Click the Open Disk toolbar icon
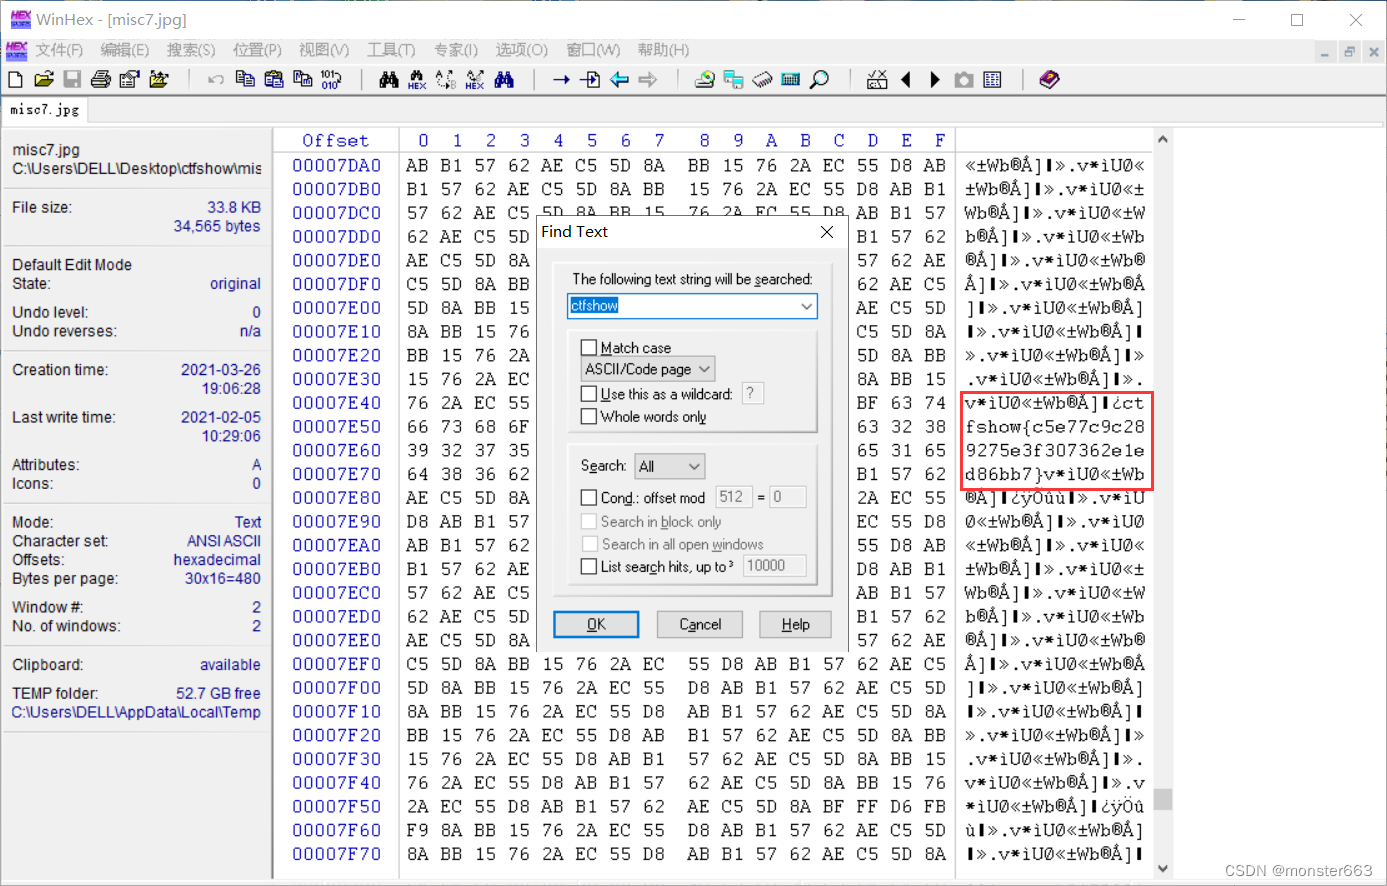This screenshot has width=1387, height=886. (x=705, y=79)
